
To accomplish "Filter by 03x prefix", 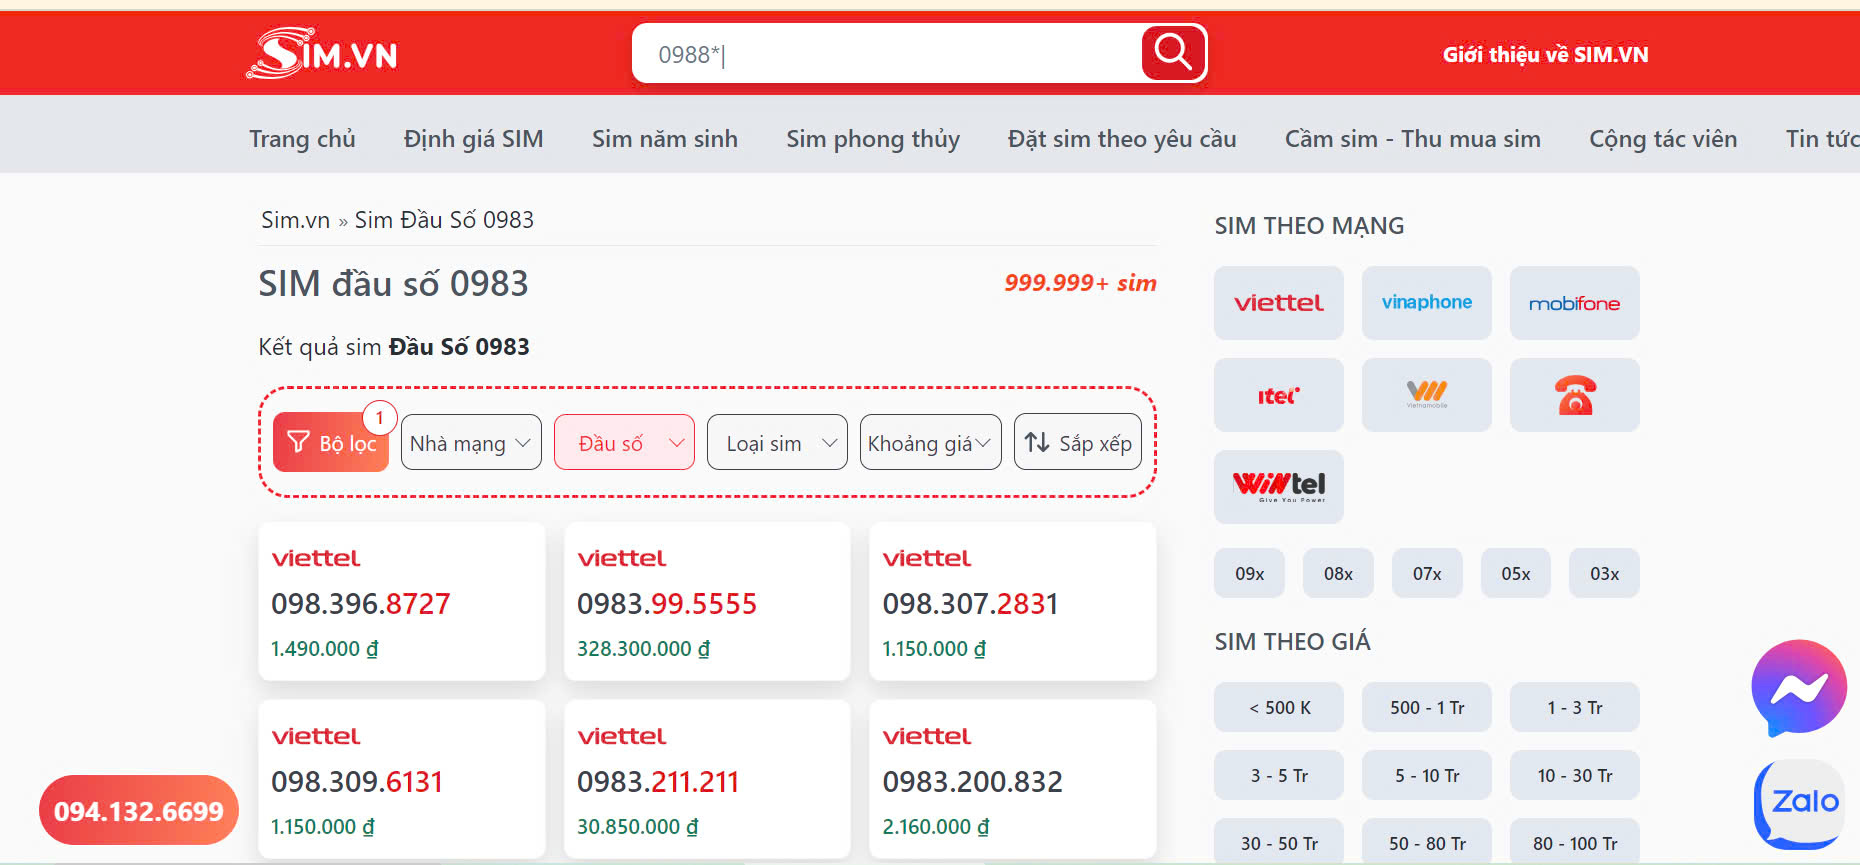I will (1605, 573).
